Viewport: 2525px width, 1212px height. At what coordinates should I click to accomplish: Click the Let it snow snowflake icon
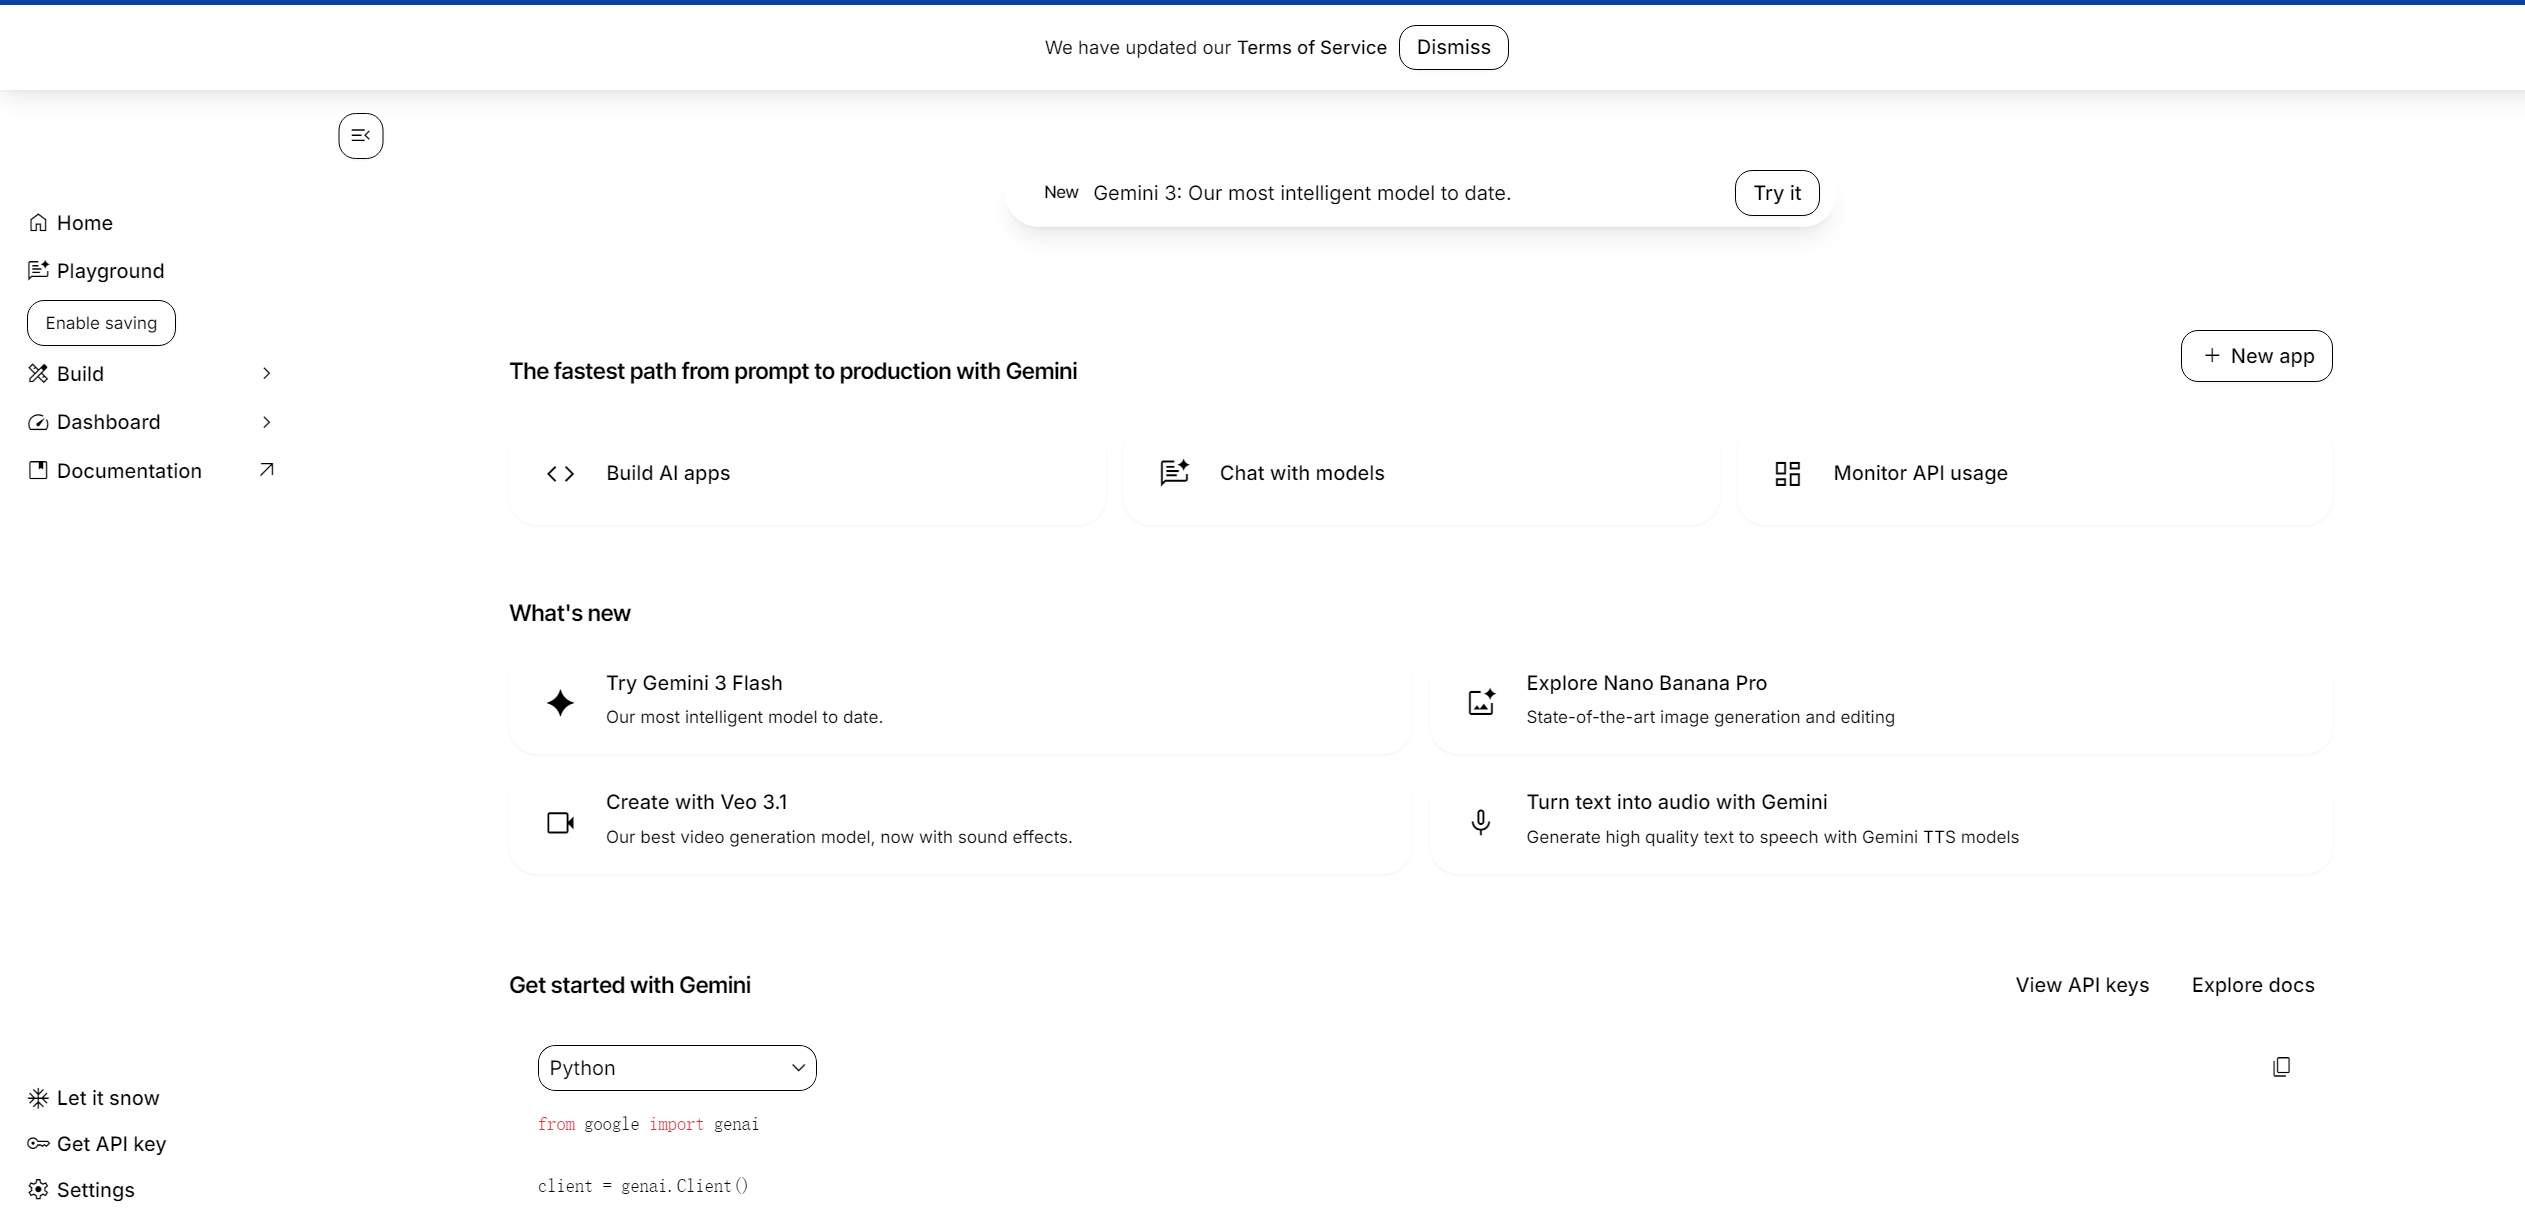coord(38,1097)
